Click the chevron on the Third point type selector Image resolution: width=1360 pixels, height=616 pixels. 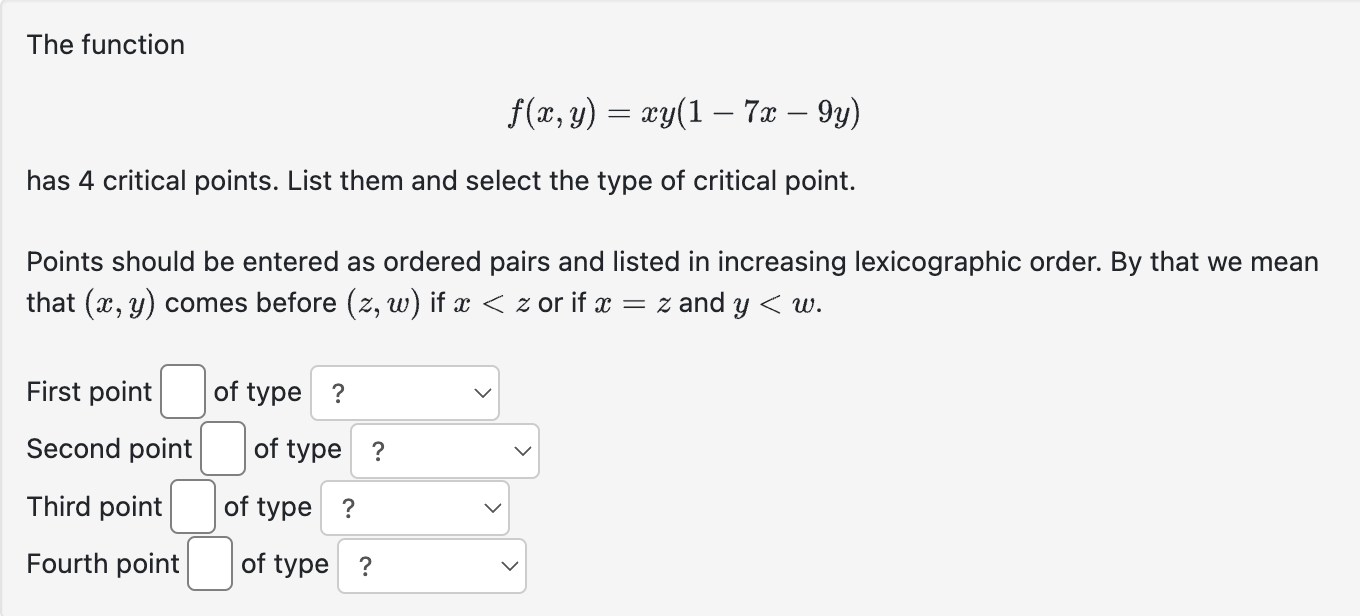pos(491,507)
